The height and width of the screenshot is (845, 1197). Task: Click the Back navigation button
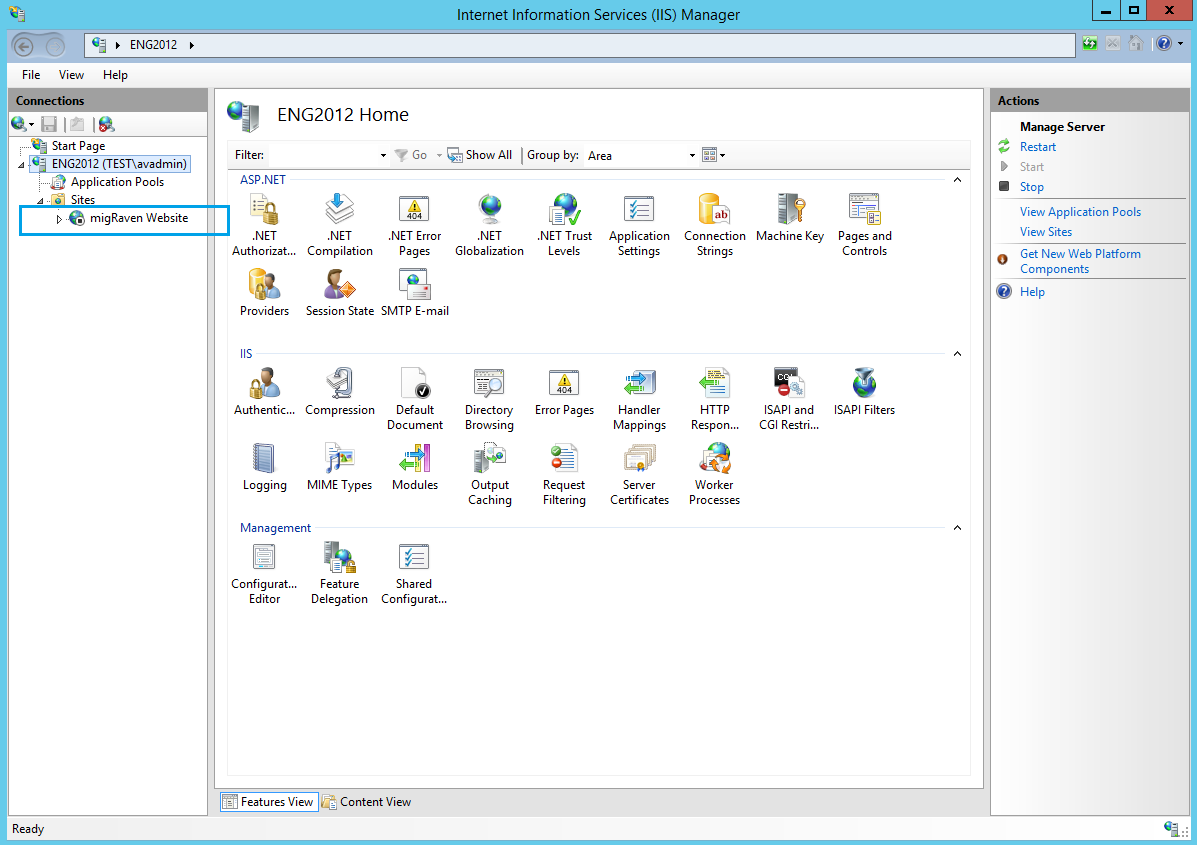(24, 47)
